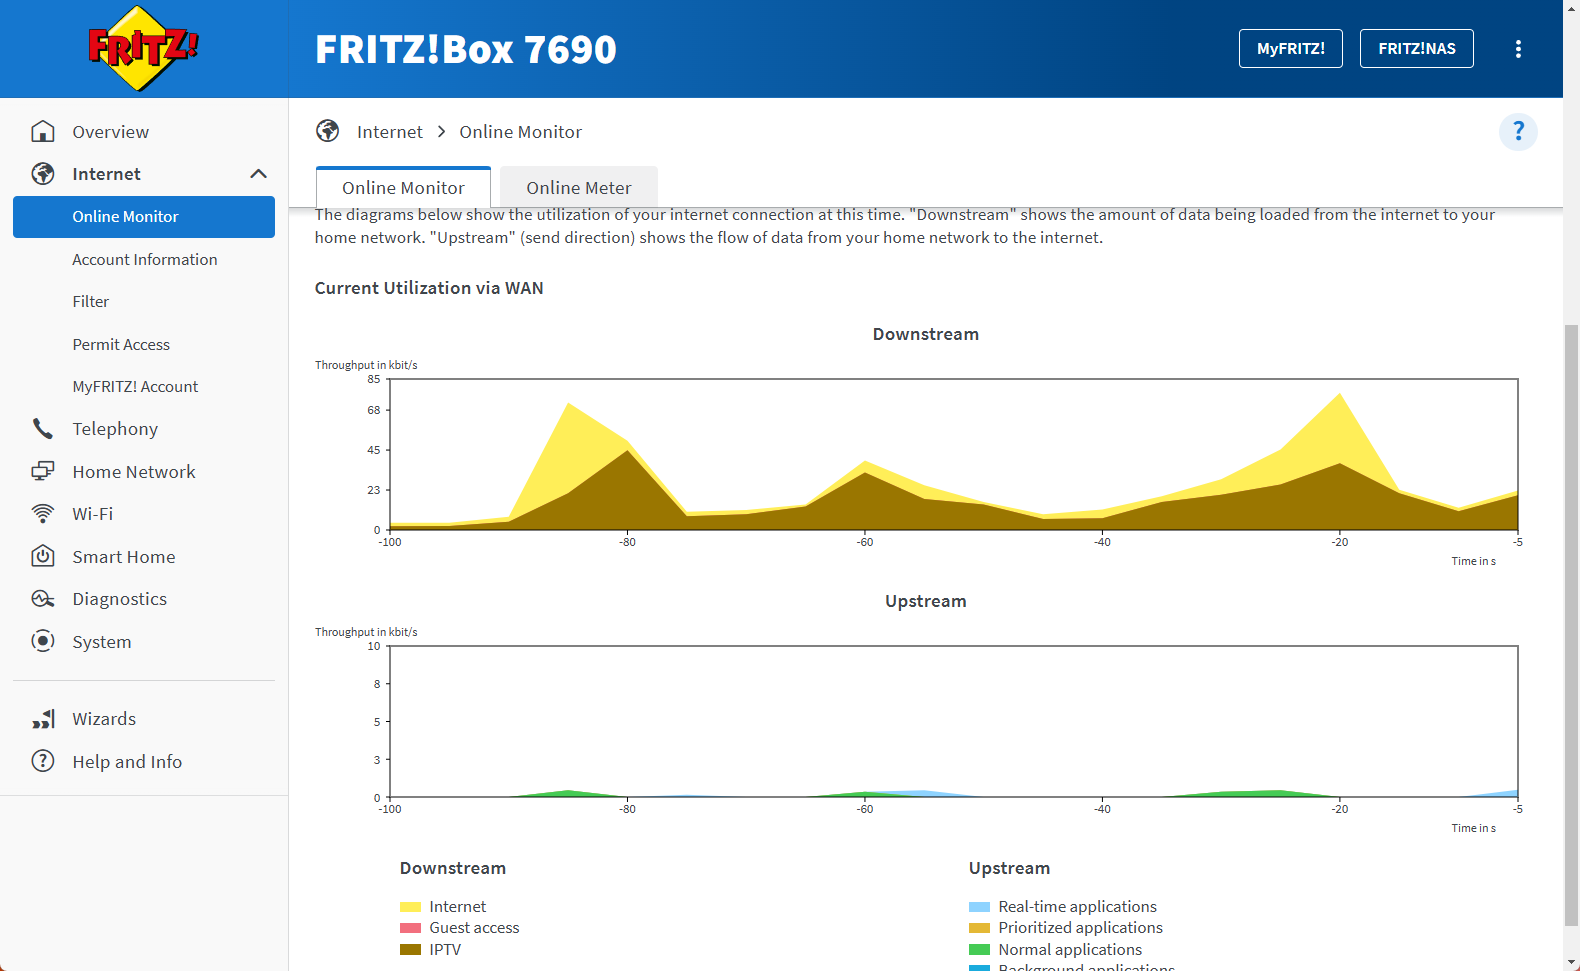Switch to the Online Meter tab
The height and width of the screenshot is (971, 1580).
tap(578, 188)
